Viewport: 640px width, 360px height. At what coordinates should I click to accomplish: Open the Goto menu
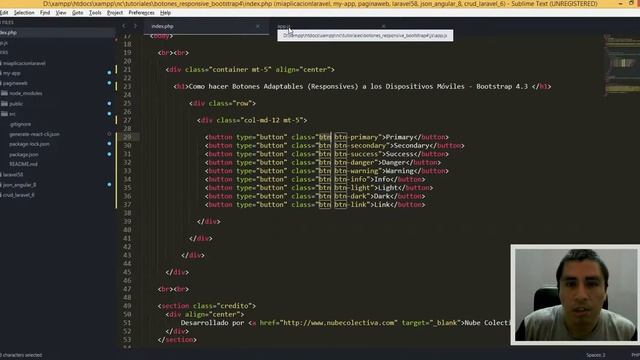(x=78, y=13)
